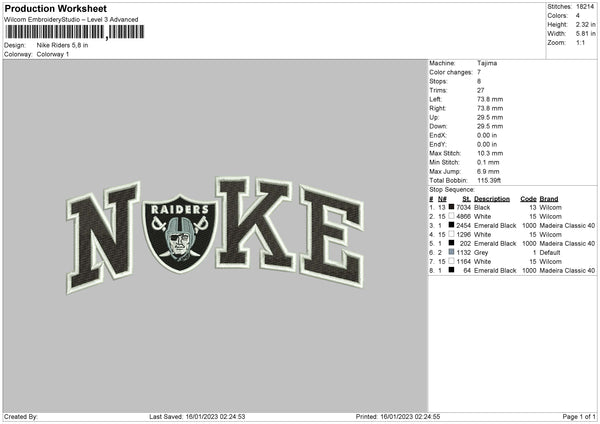Click the stitch count 1164 in row 7

463,262
